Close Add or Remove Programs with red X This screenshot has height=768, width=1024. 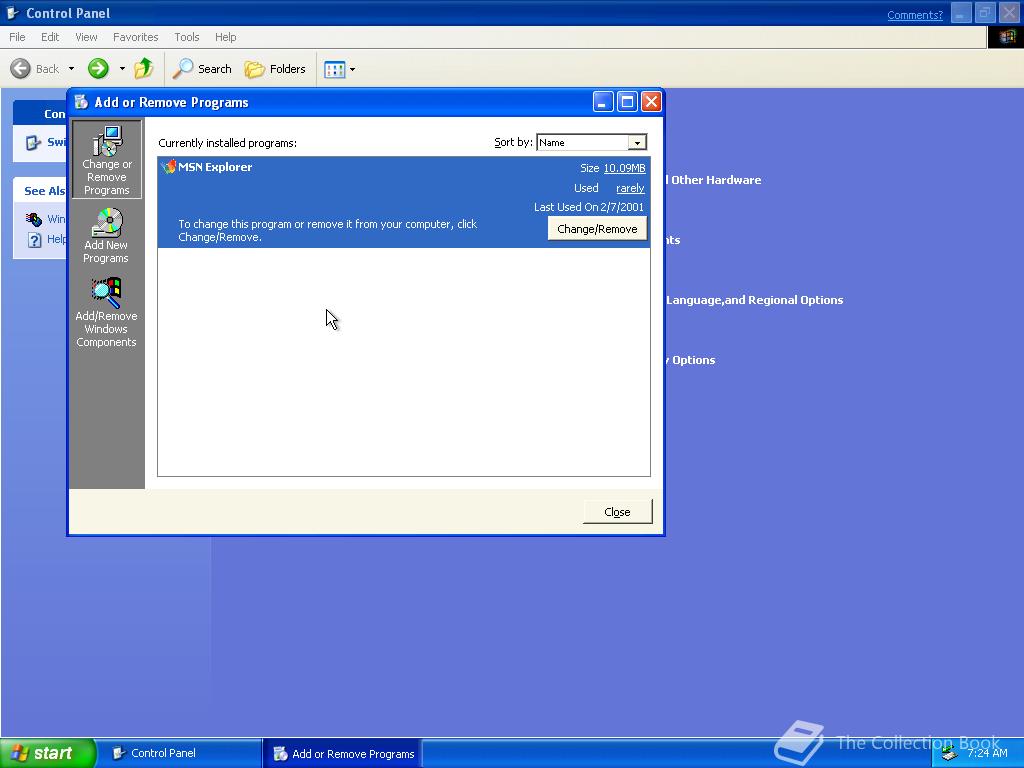pos(651,102)
